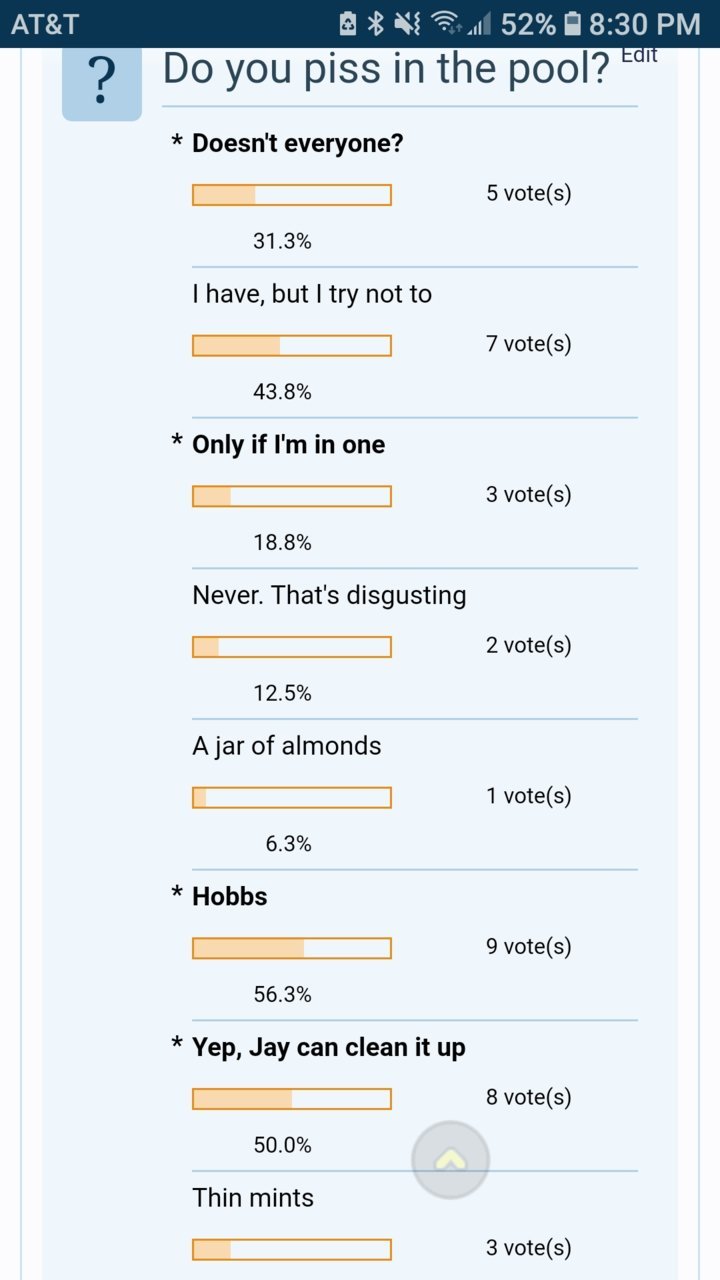Select the "Doesn't everyone?" poll option

(298, 143)
